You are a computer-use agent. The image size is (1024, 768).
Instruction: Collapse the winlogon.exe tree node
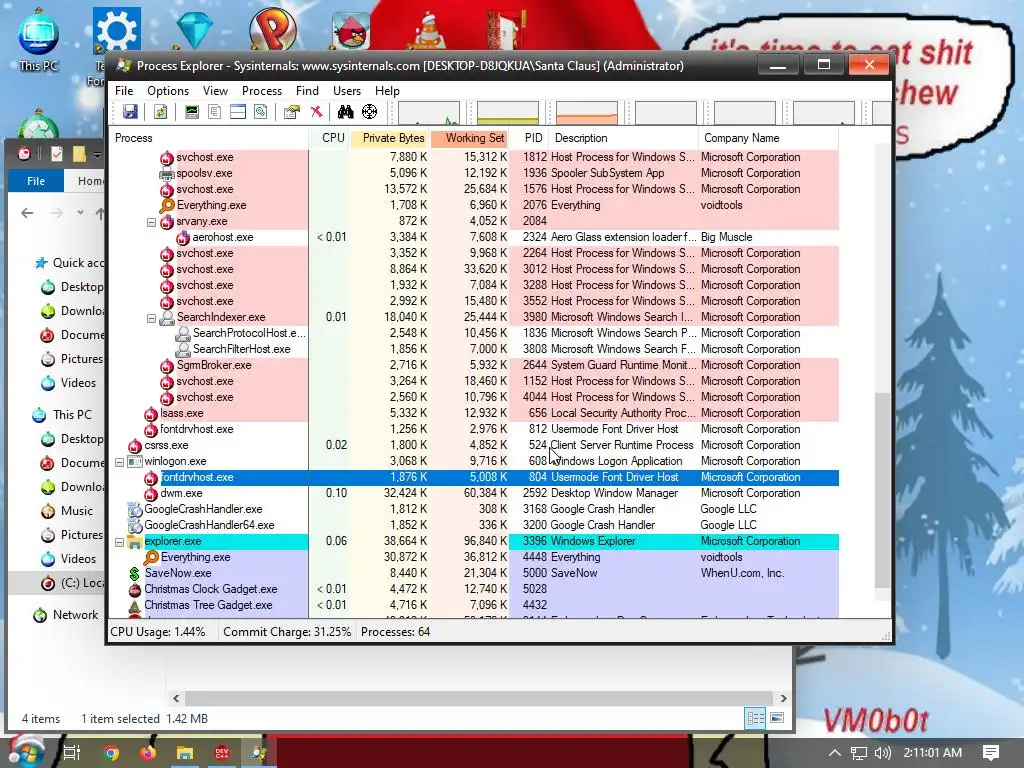click(x=120, y=461)
